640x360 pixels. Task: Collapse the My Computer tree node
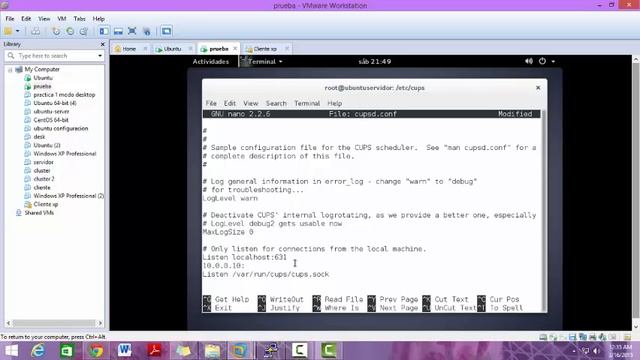tap(10, 70)
